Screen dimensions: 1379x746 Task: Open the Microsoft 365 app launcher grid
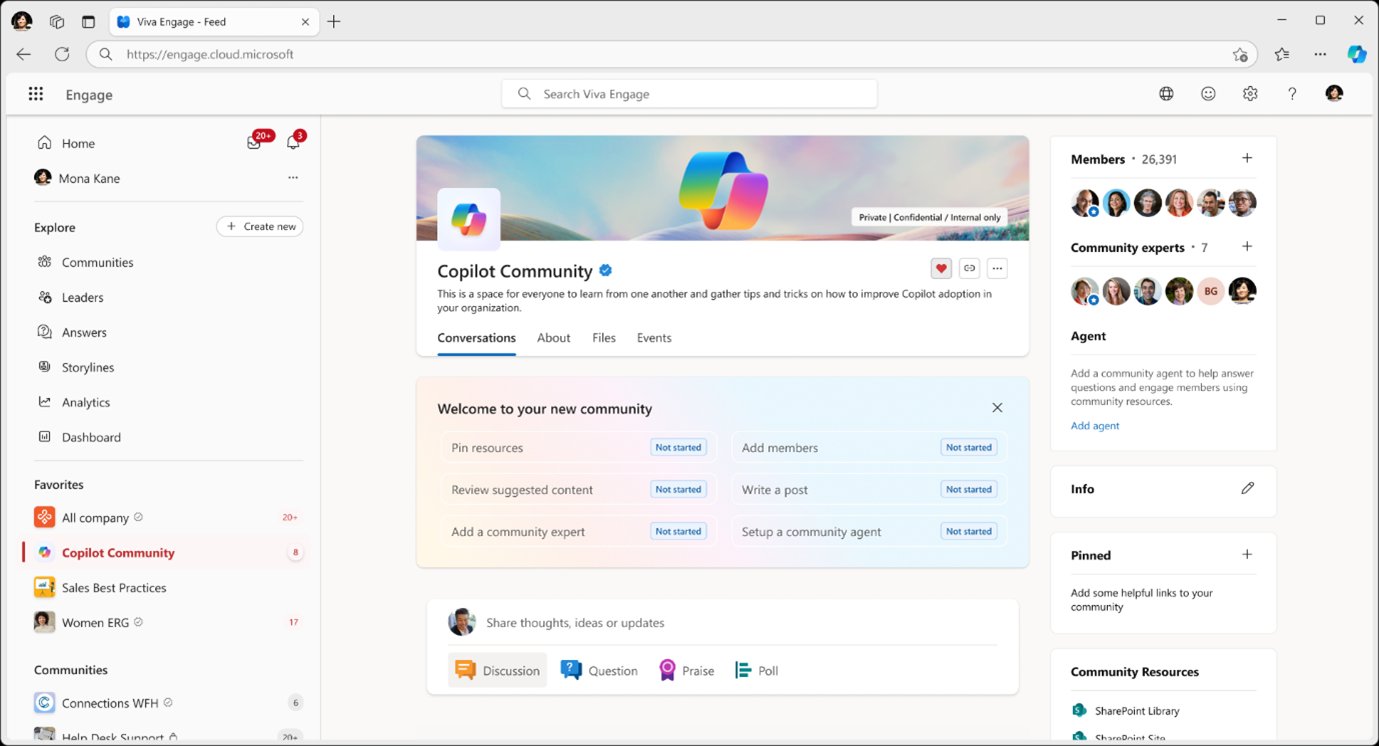tap(36, 94)
